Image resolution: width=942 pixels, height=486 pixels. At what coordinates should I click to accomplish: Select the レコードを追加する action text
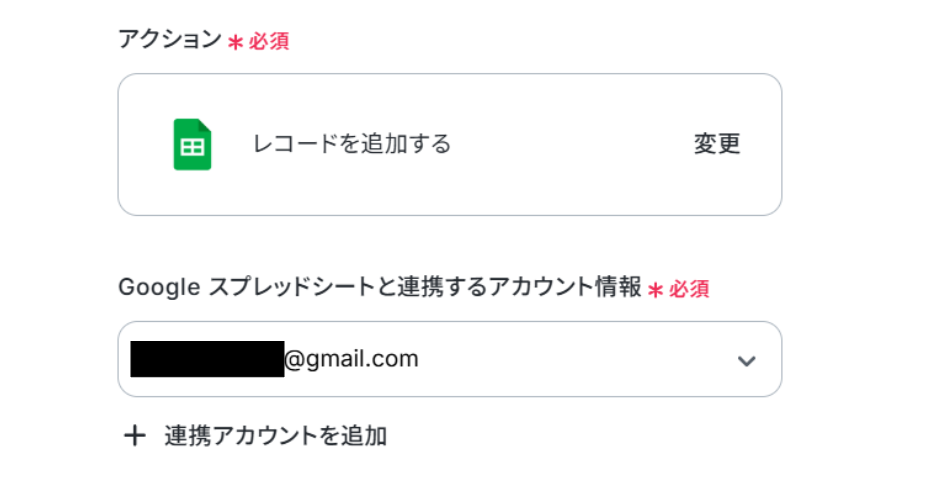pos(352,144)
